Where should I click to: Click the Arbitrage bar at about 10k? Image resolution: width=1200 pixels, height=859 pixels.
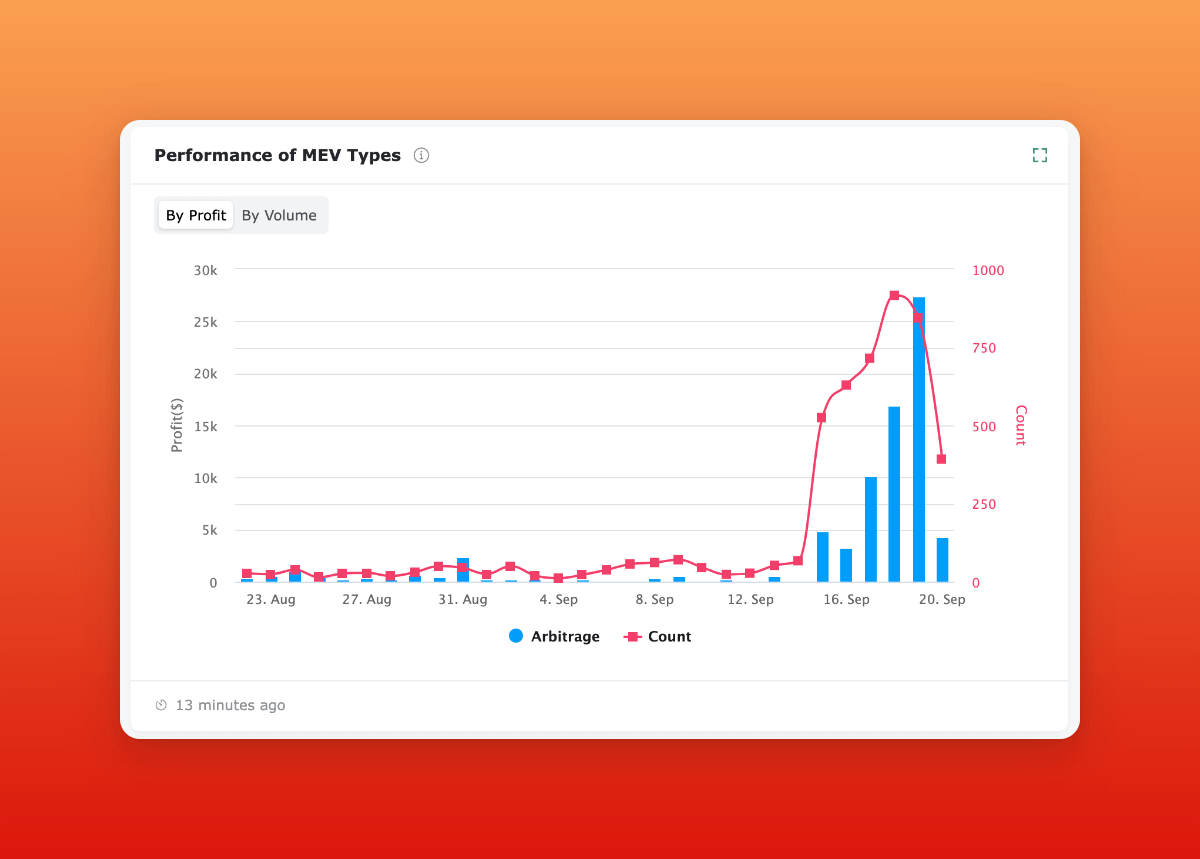point(870,529)
